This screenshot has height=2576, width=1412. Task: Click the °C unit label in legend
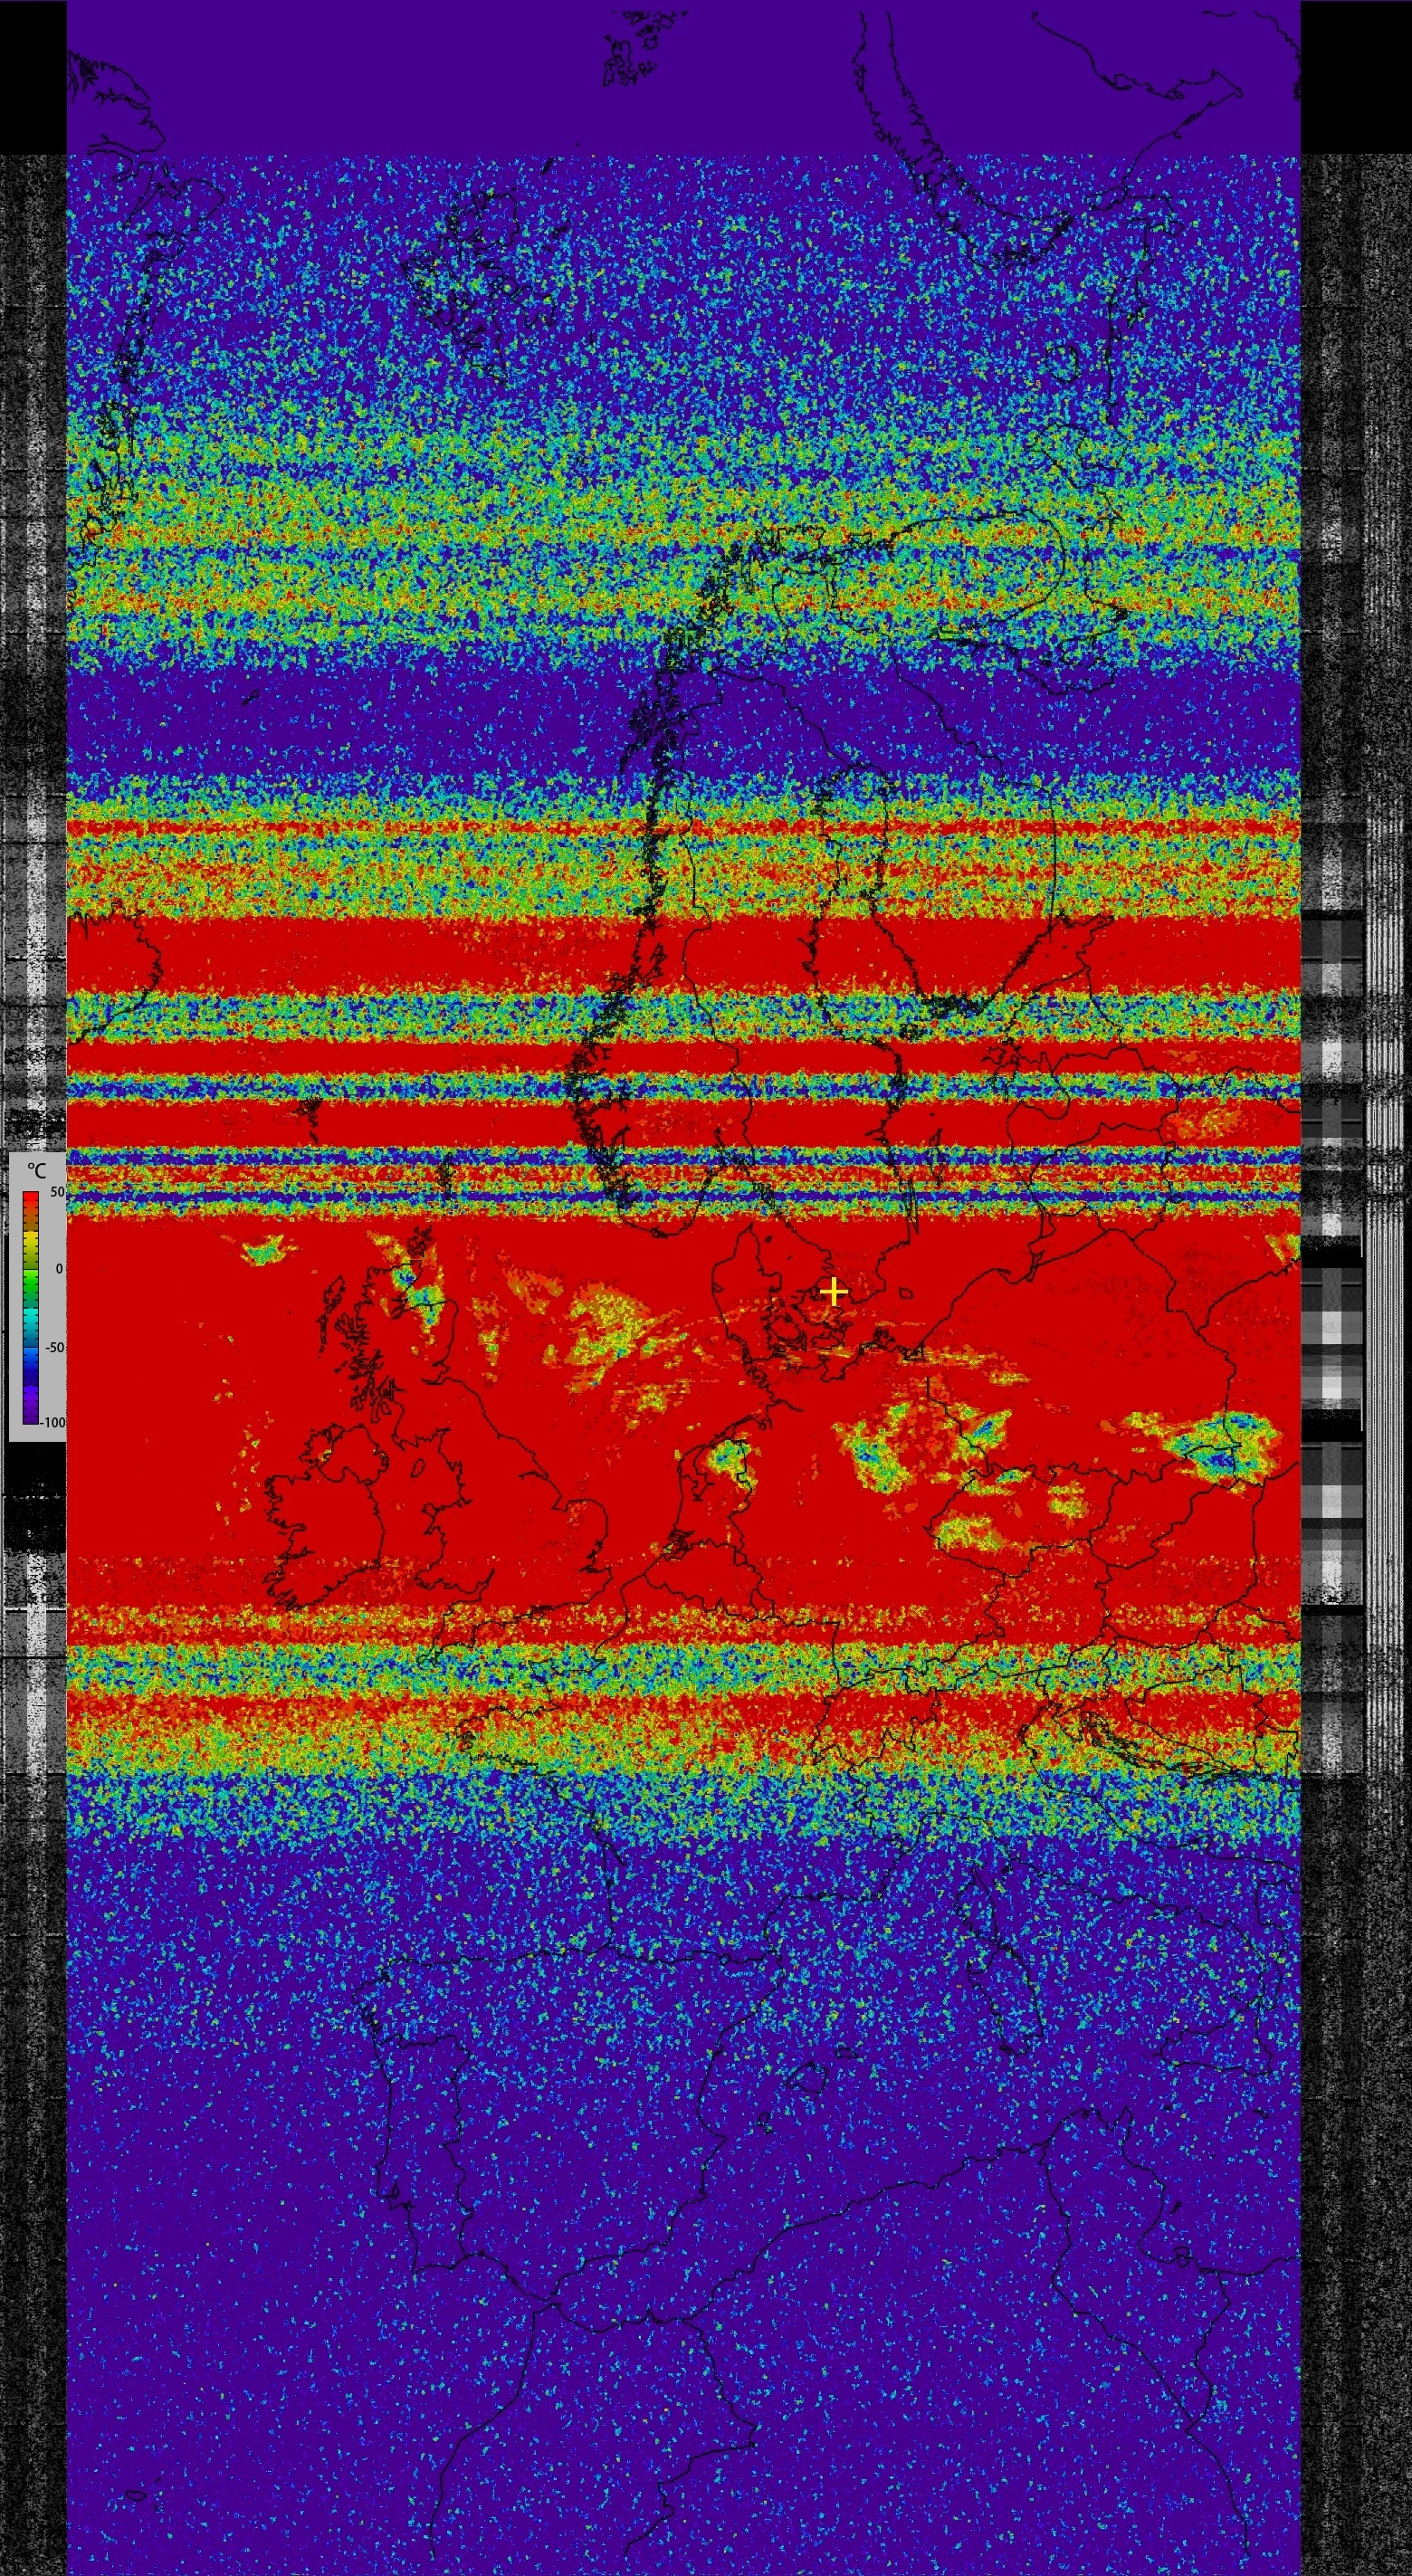click(x=37, y=1170)
